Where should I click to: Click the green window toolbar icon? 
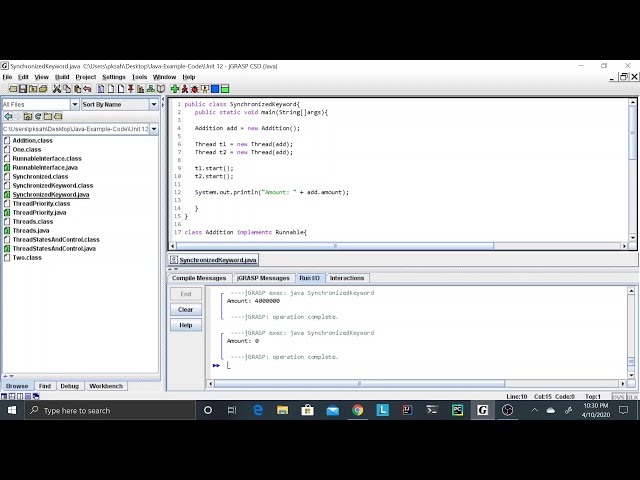click(x=225, y=89)
